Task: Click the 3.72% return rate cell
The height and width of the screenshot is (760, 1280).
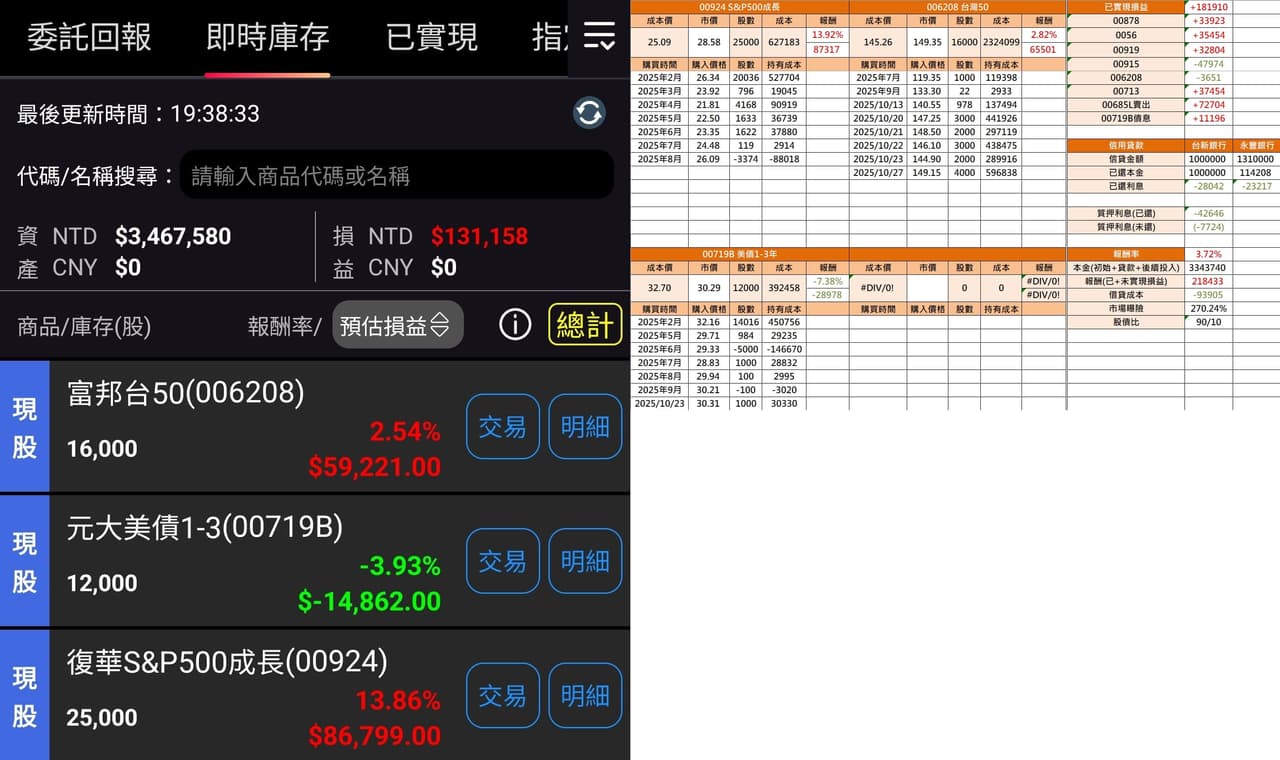Action: (1209, 254)
